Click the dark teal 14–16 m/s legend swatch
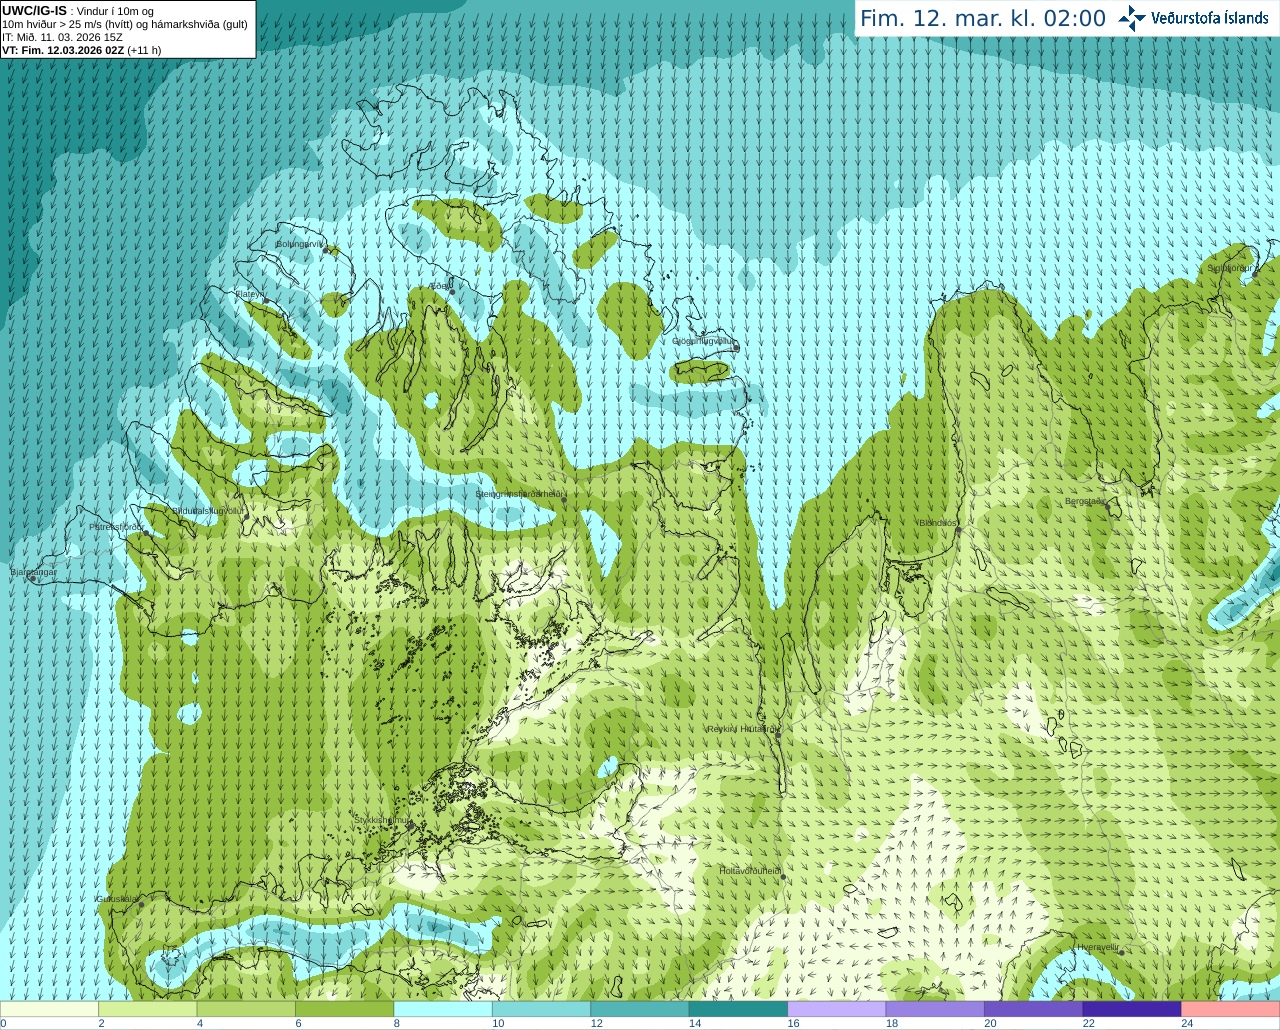 pyautogui.click(x=738, y=1008)
